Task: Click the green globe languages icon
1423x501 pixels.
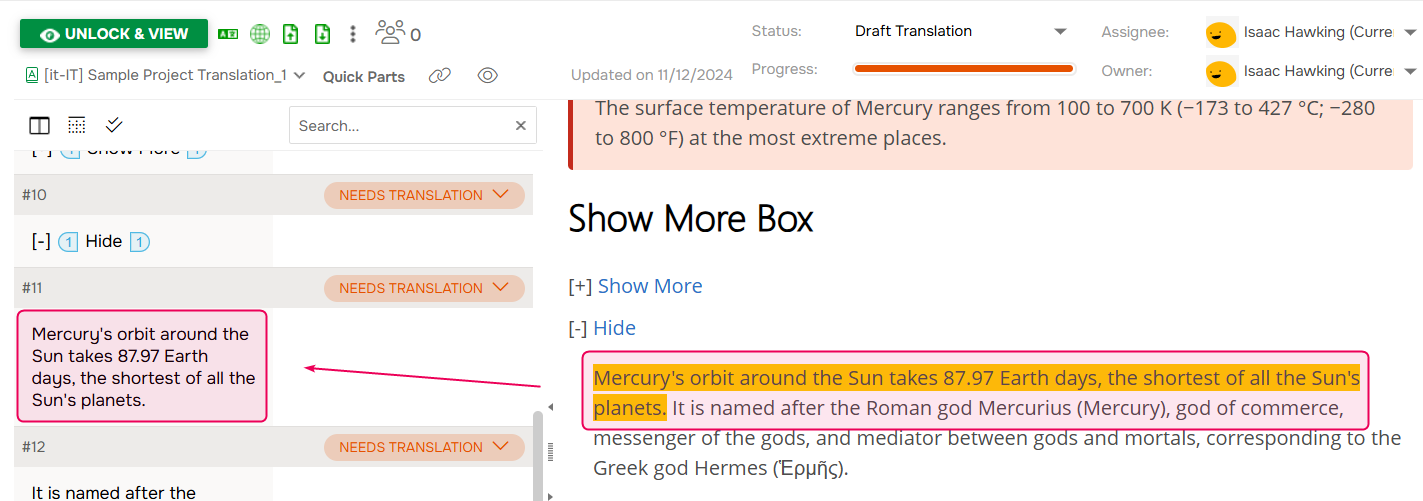Action: 260,34
